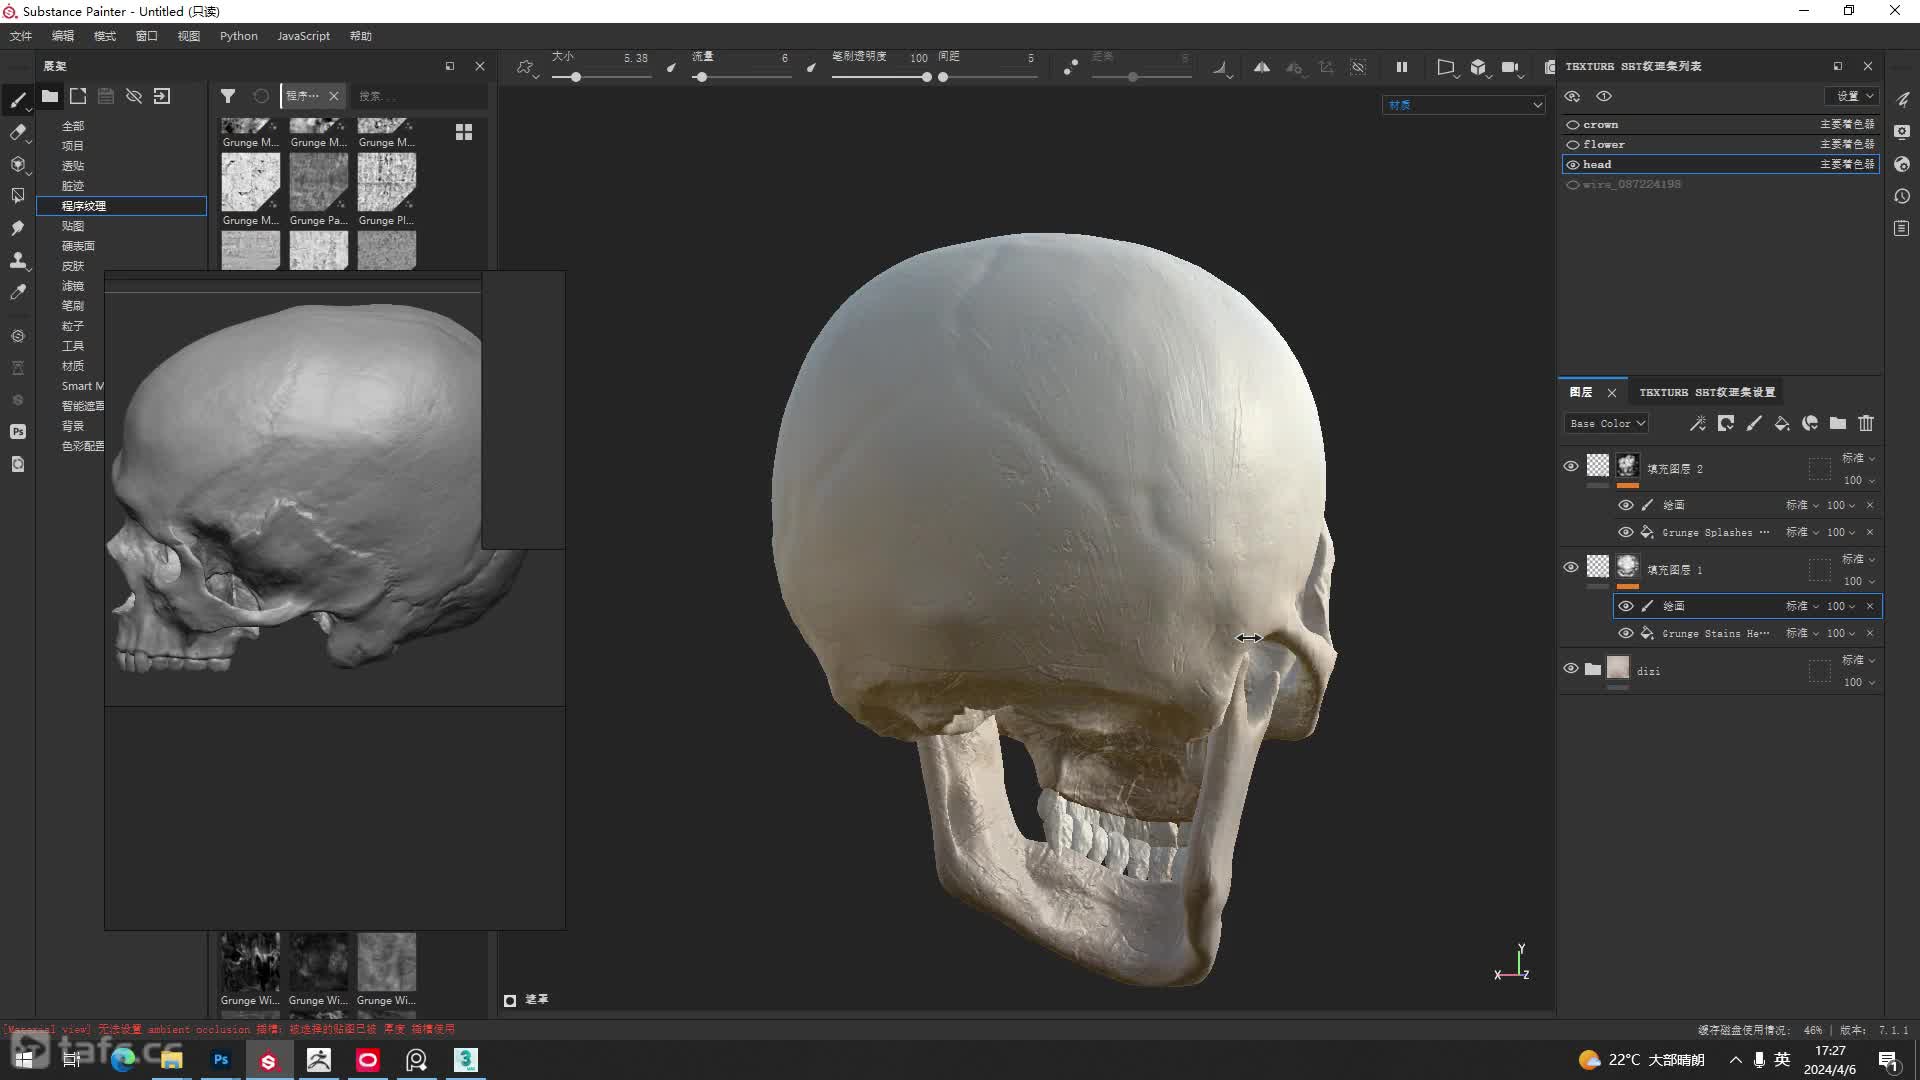The height and width of the screenshot is (1080, 1920).
Task: Adjust the brush 大小 size slider
Action: pos(600,77)
